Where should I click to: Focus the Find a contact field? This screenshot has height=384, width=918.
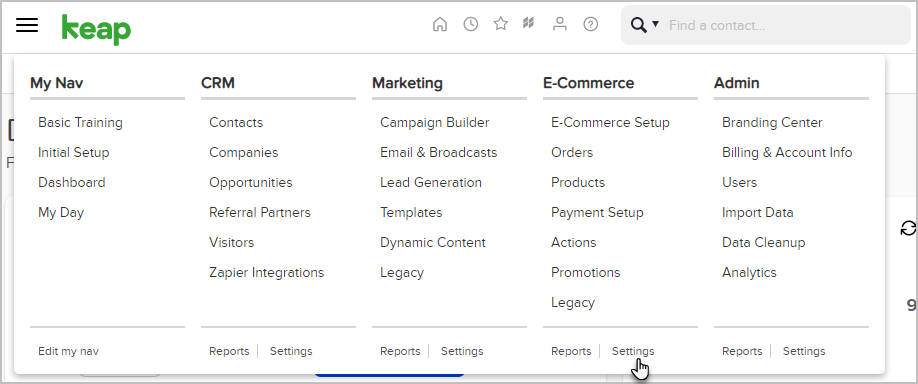[786, 25]
